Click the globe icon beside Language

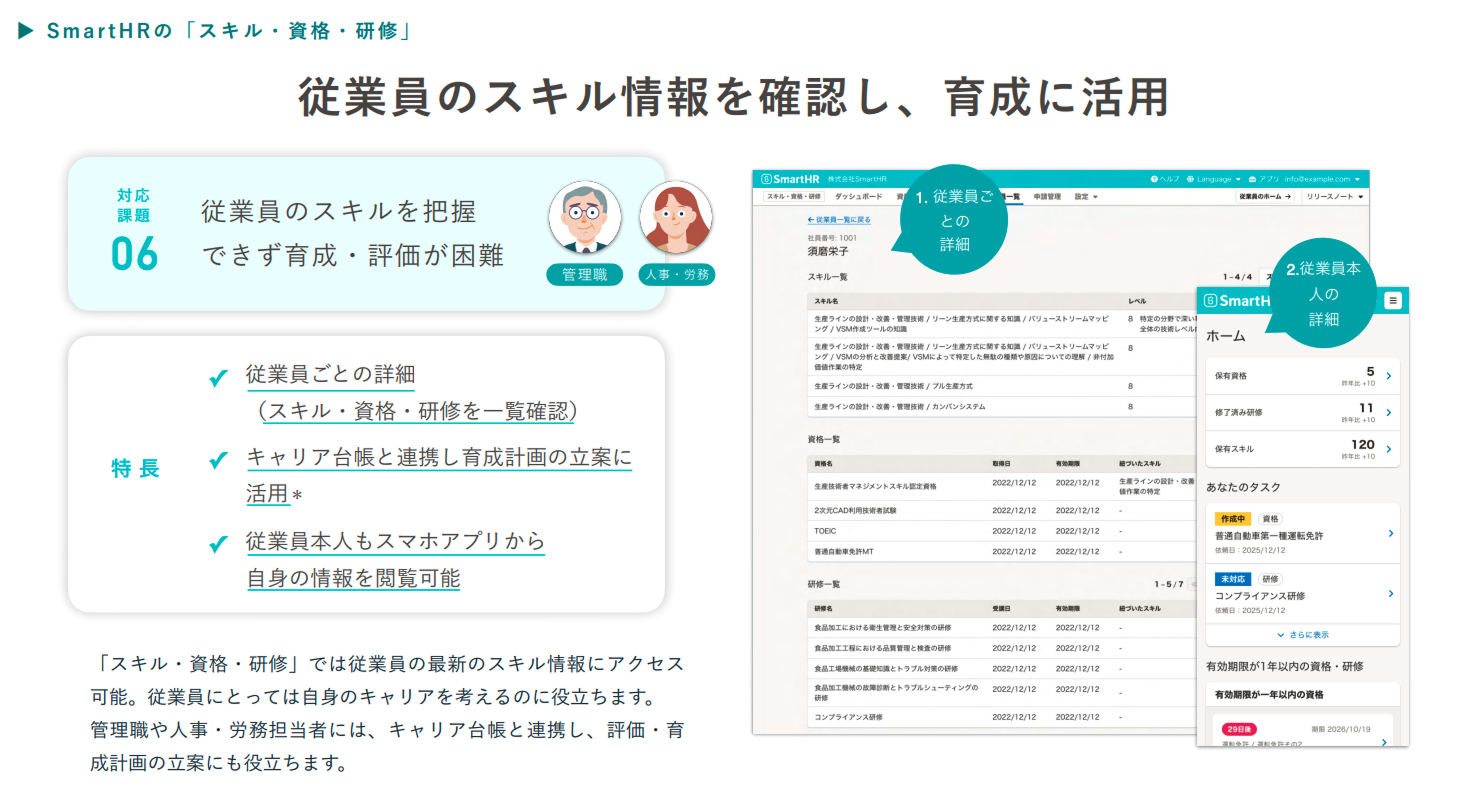point(1190,179)
